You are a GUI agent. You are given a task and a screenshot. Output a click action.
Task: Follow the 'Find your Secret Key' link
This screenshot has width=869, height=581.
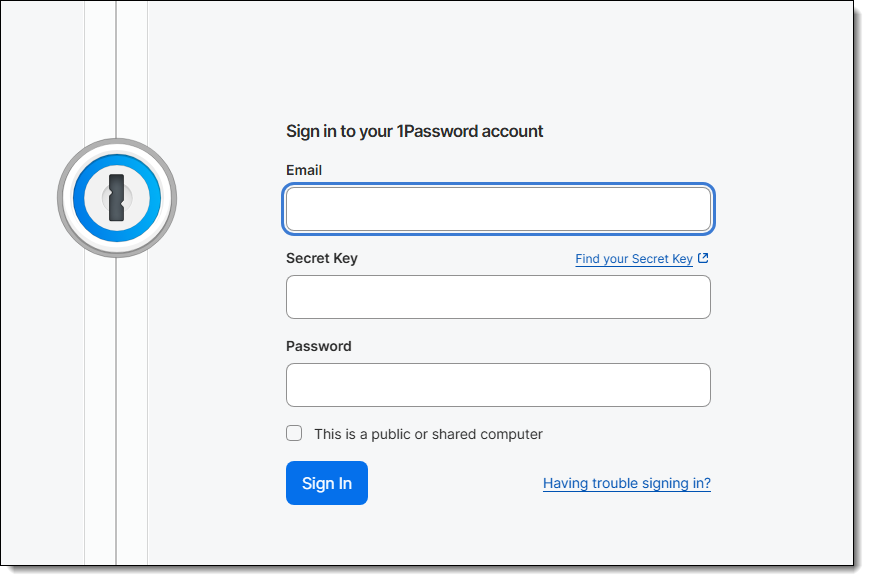tap(634, 259)
